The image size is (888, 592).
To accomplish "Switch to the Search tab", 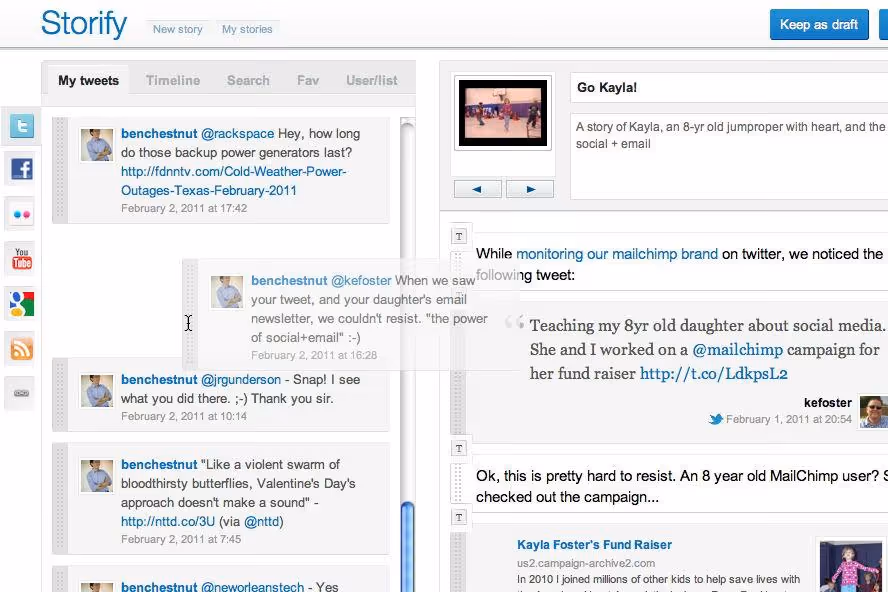I will (x=248, y=80).
